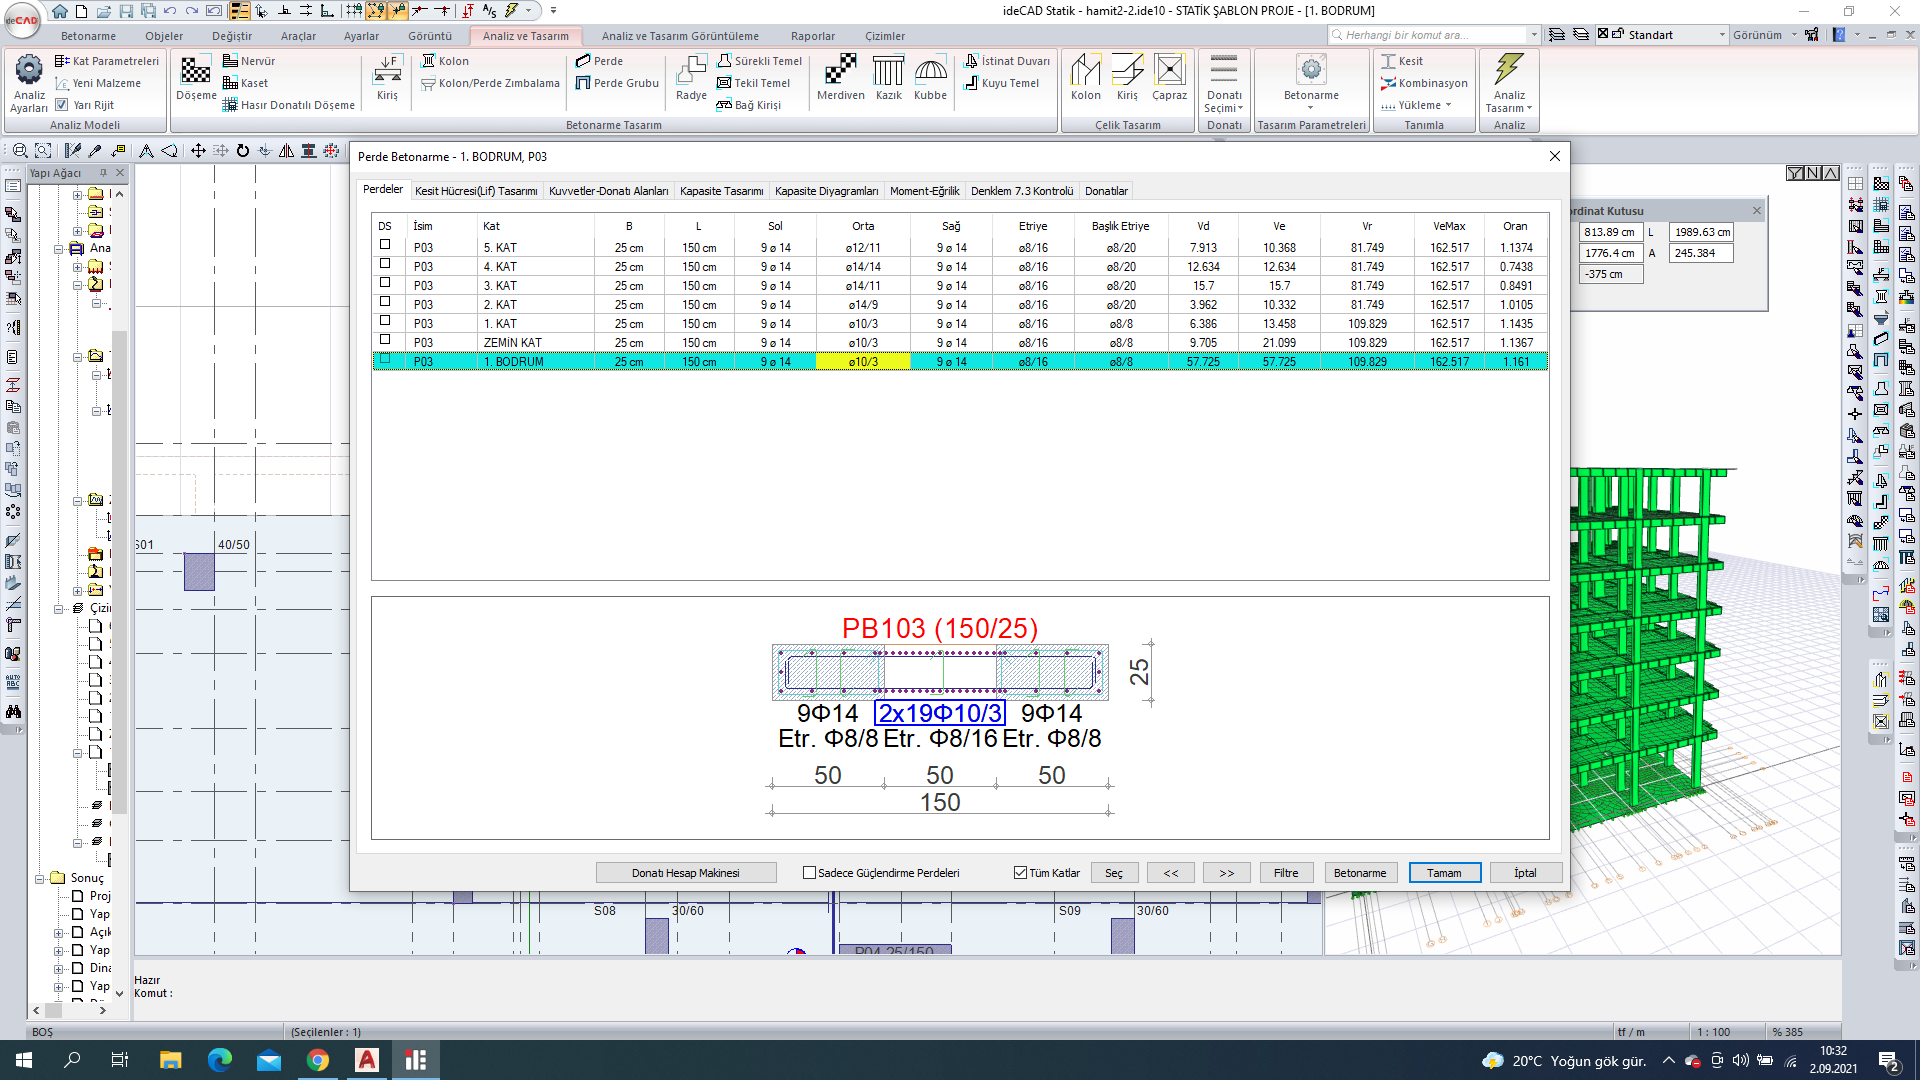Switch to Kesit Hücresi(Lif) Tasarımı tab
This screenshot has width=1920, height=1080.
click(x=476, y=191)
